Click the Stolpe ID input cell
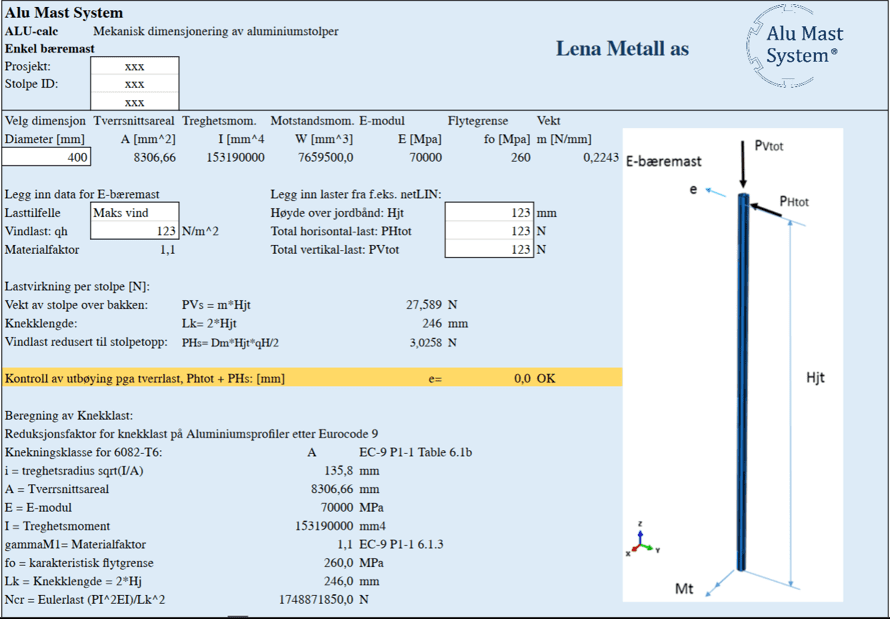 click(135, 84)
